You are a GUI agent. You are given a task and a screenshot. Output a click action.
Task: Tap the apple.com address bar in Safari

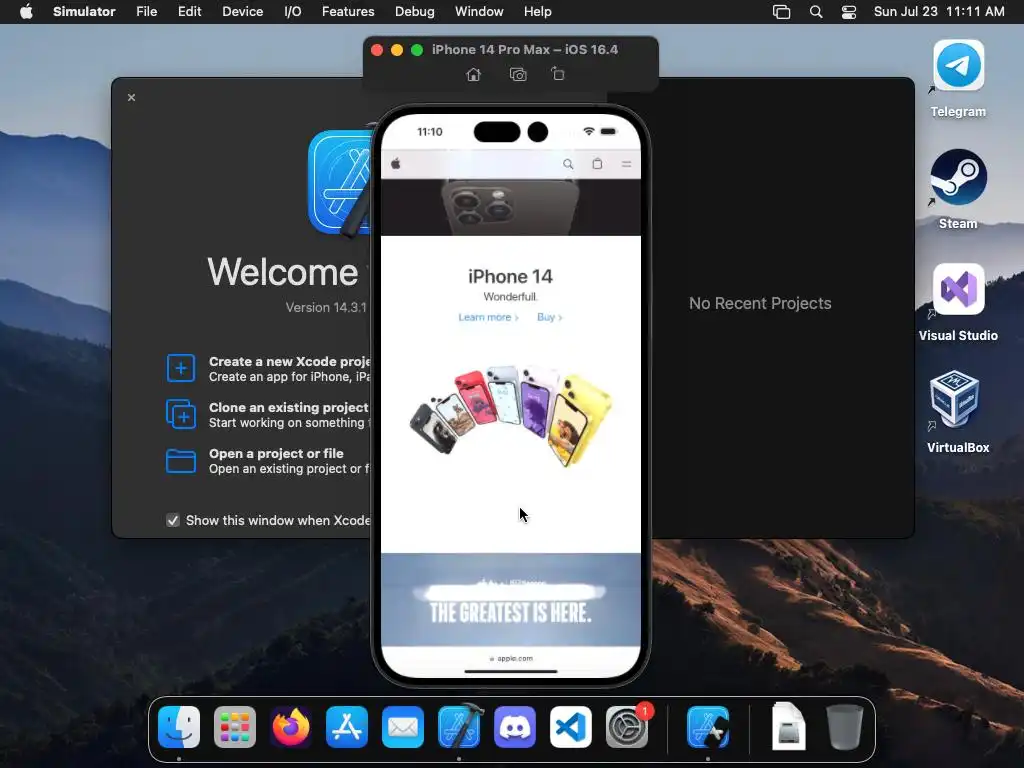(x=511, y=658)
